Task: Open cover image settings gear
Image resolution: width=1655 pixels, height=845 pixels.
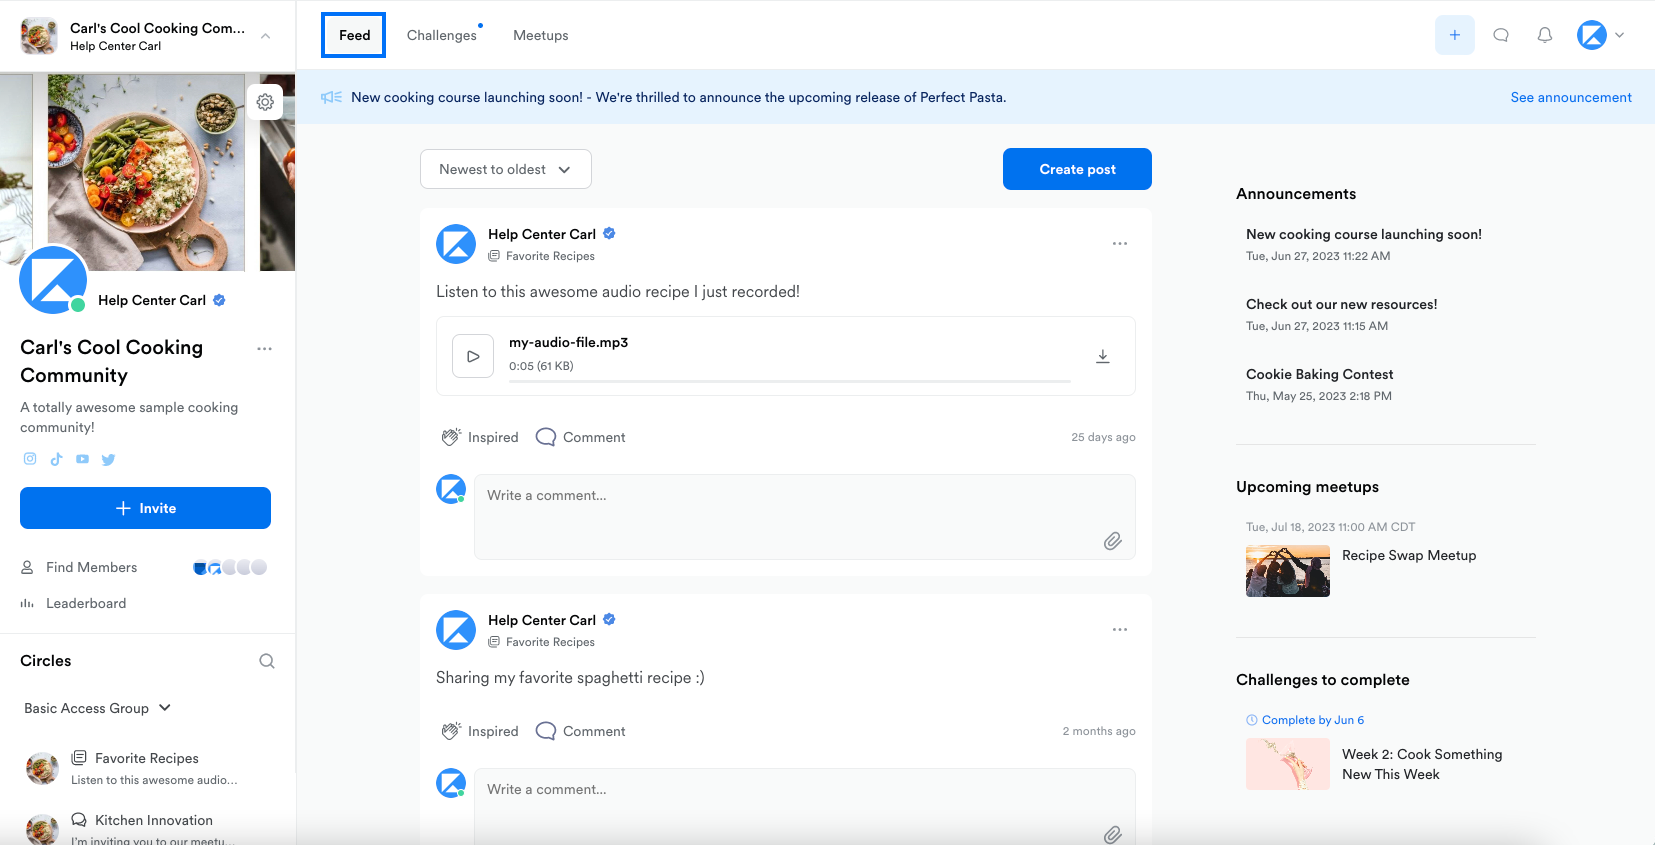Action: tap(265, 102)
